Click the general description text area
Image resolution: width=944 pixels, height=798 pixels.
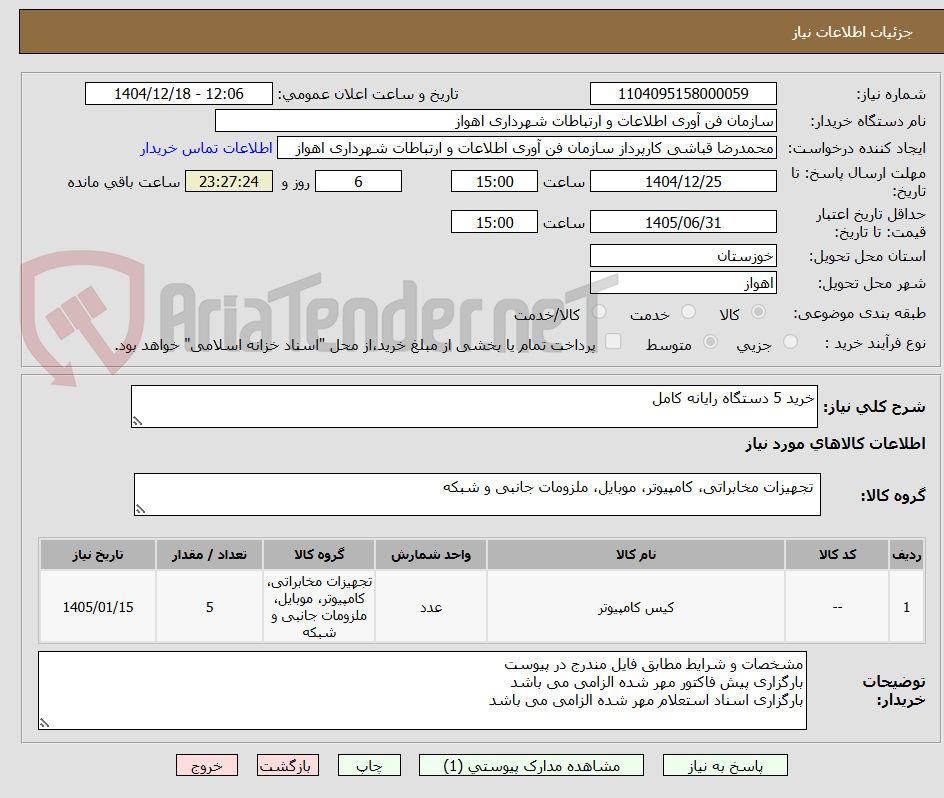[x=474, y=407]
